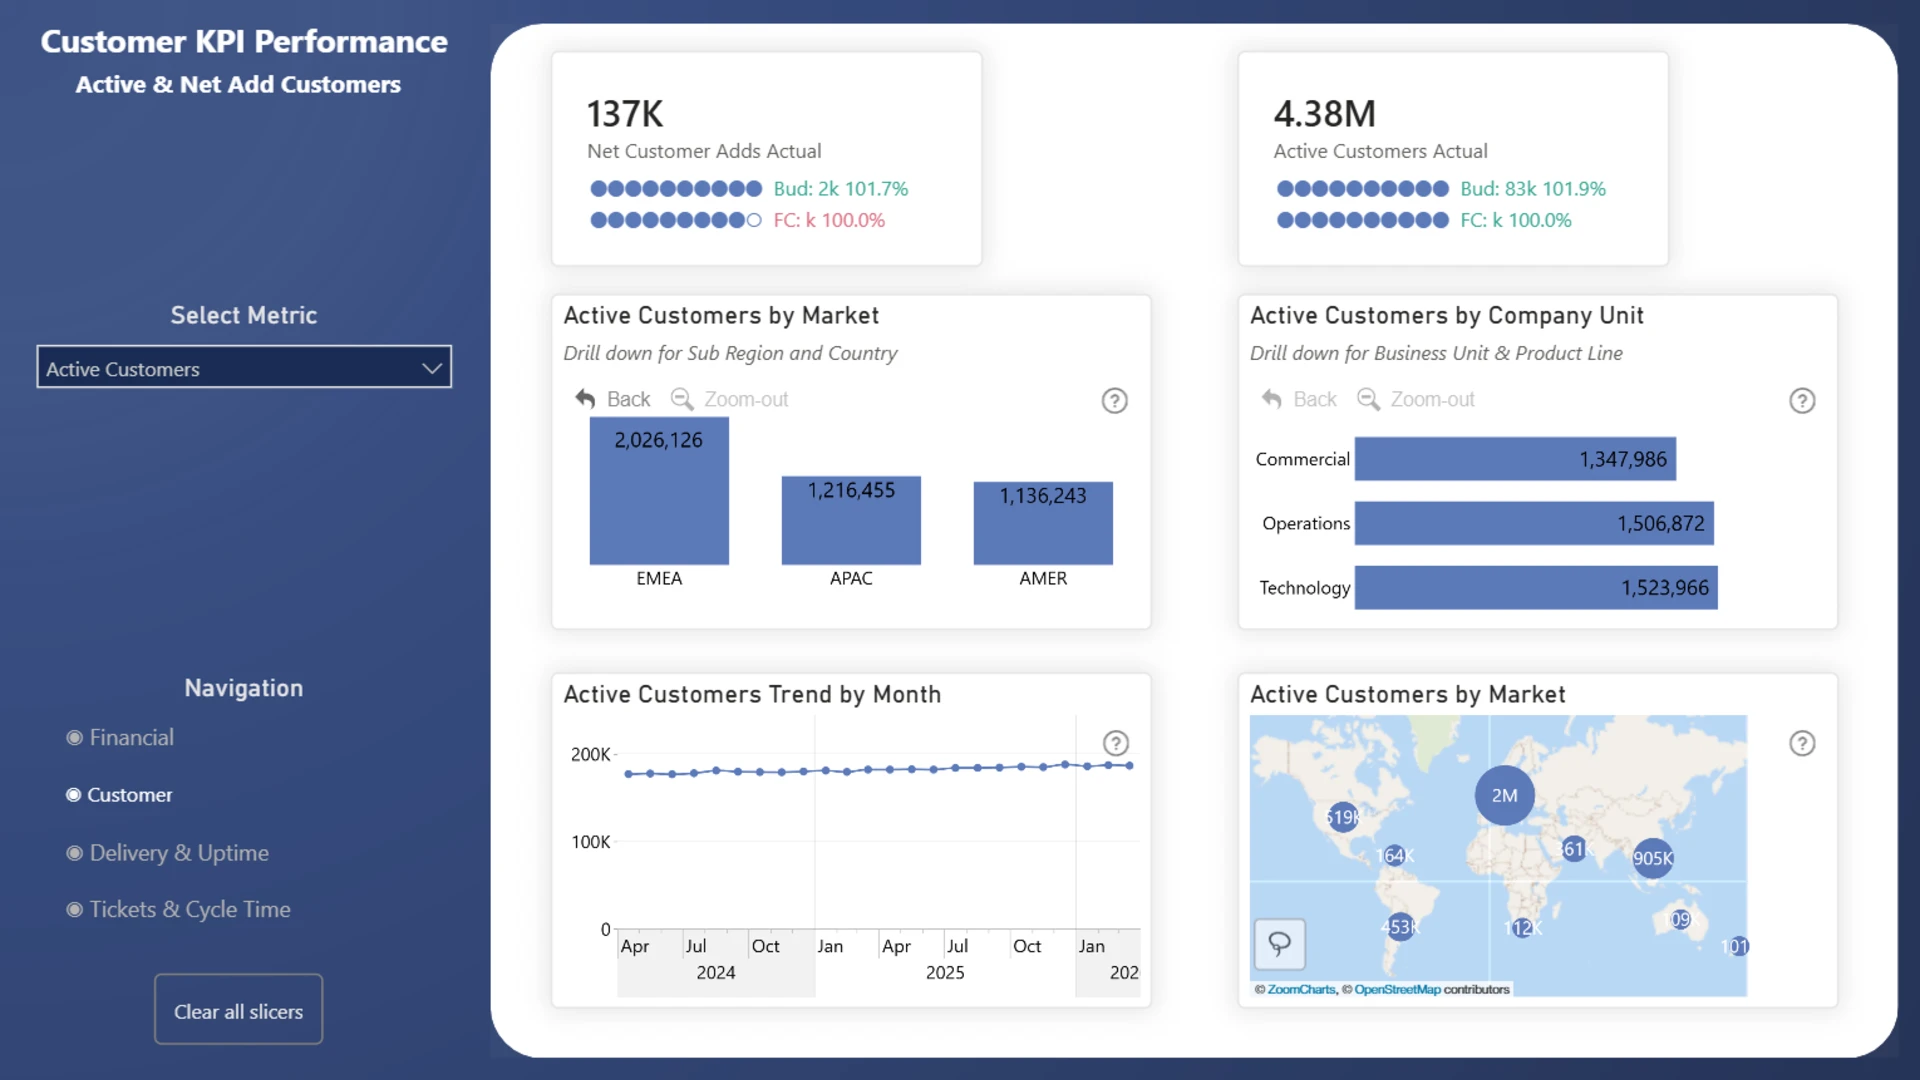This screenshot has height=1080, width=1920.
Task: Expand Select Metric dropdown chevron
Action: (431, 368)
